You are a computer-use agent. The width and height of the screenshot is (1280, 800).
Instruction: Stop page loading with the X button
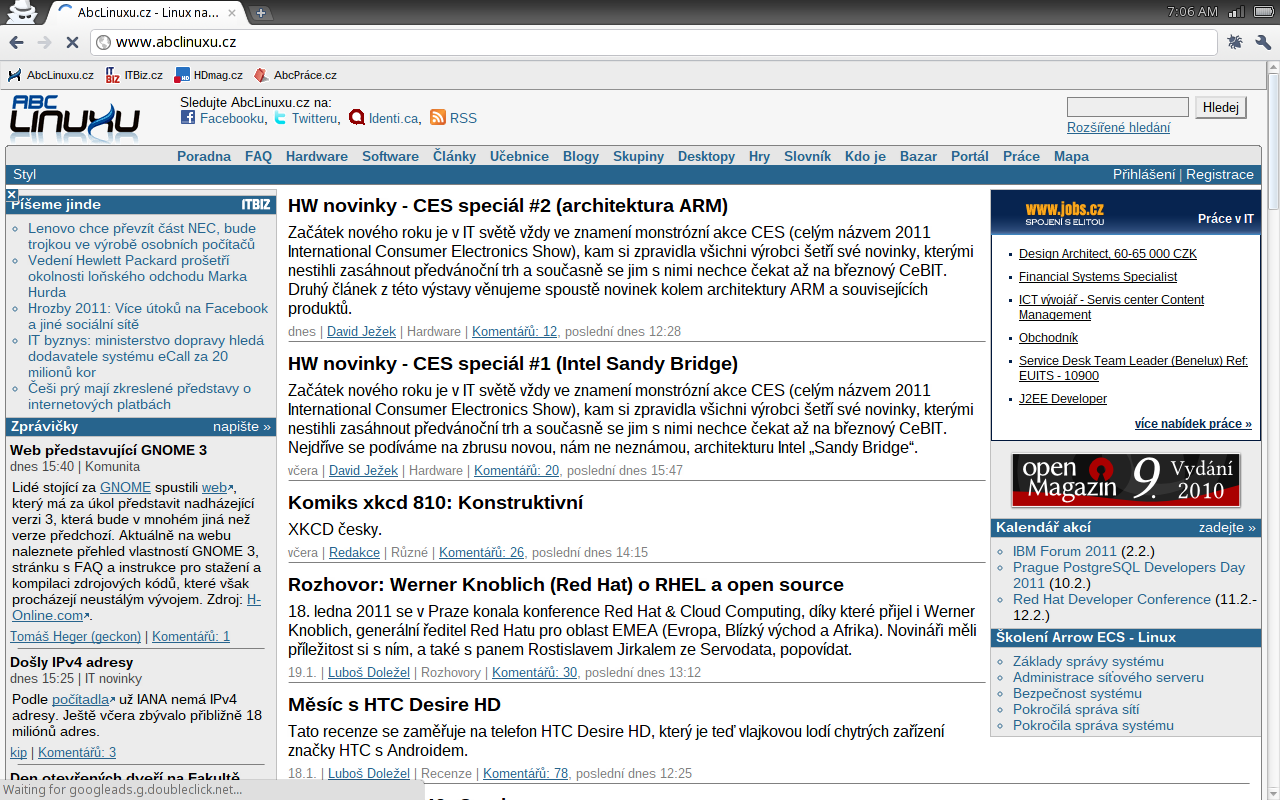point(72,42)
